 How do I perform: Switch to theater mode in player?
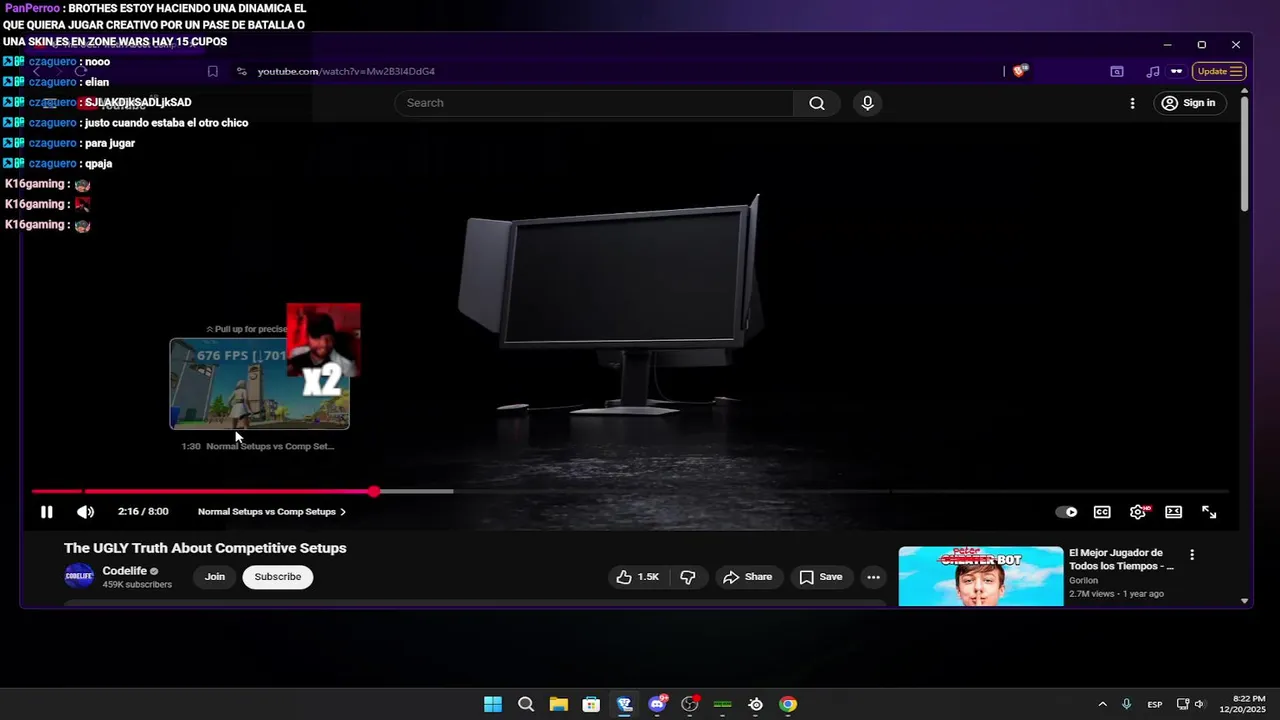coord(1174,512)
